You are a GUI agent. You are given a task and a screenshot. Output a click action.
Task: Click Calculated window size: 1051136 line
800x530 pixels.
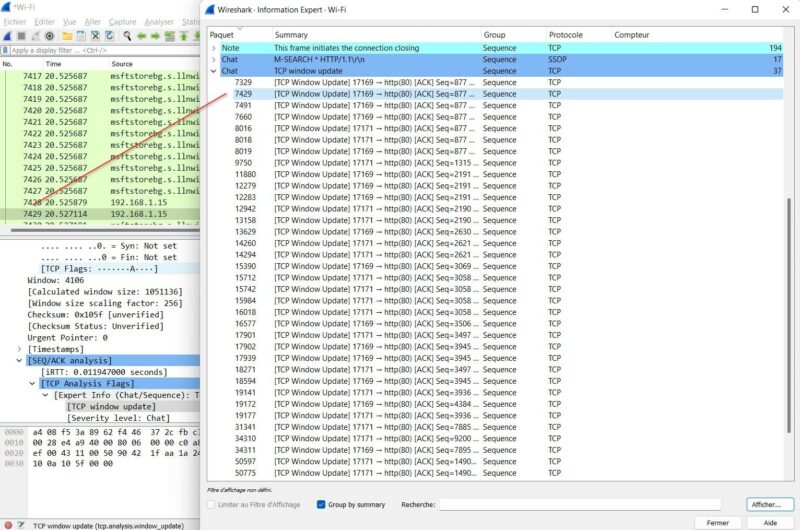point(105,292)
